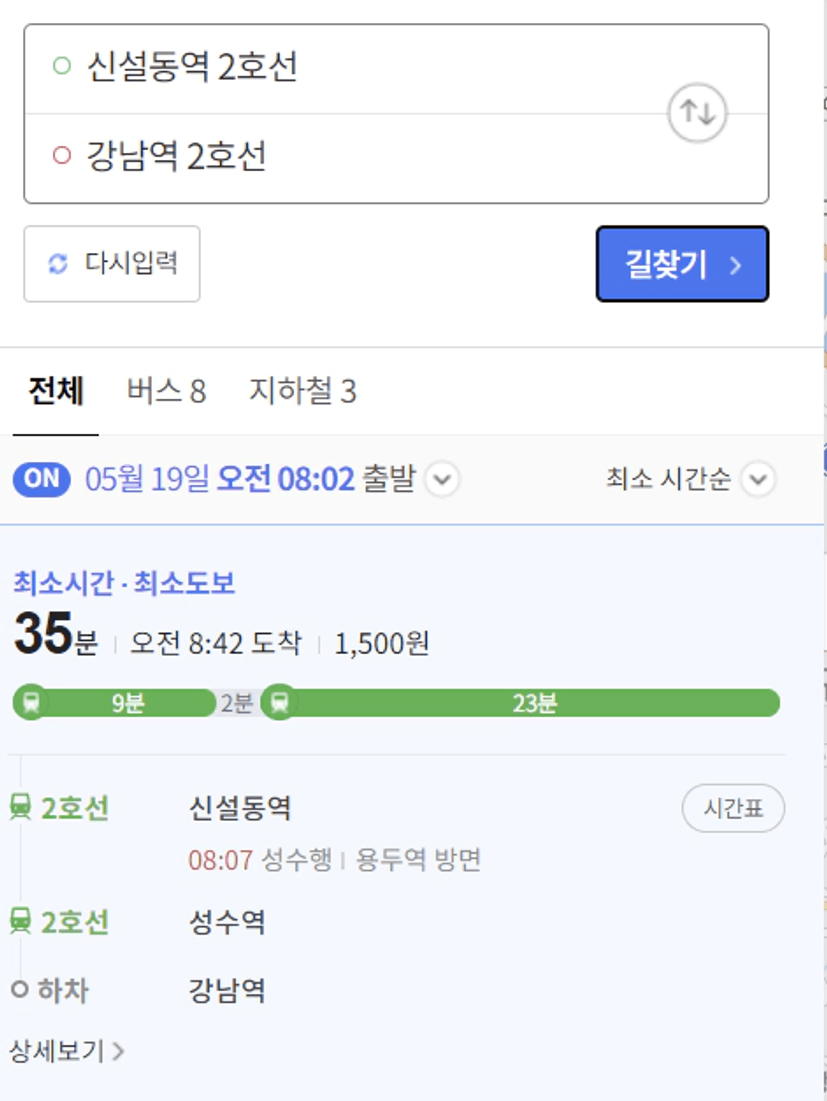This screenshot has width=827, height=1101.
Task: Expand 상세보기 route details
Action: [66, 1051]
